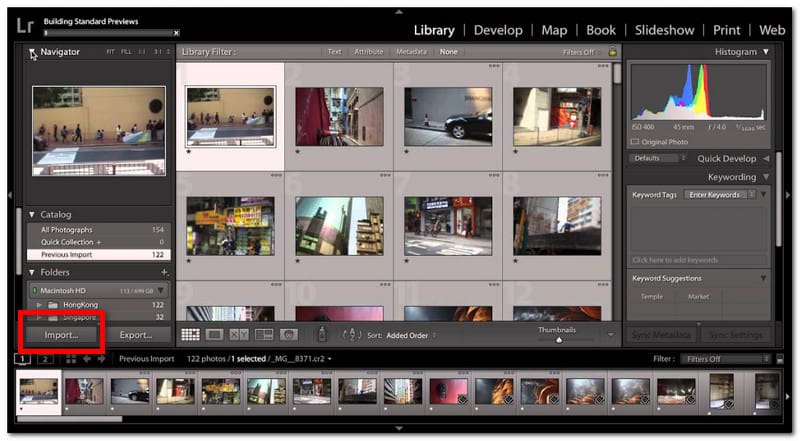
Task: Add a folder with Folders plus icon
Action: 164,273
